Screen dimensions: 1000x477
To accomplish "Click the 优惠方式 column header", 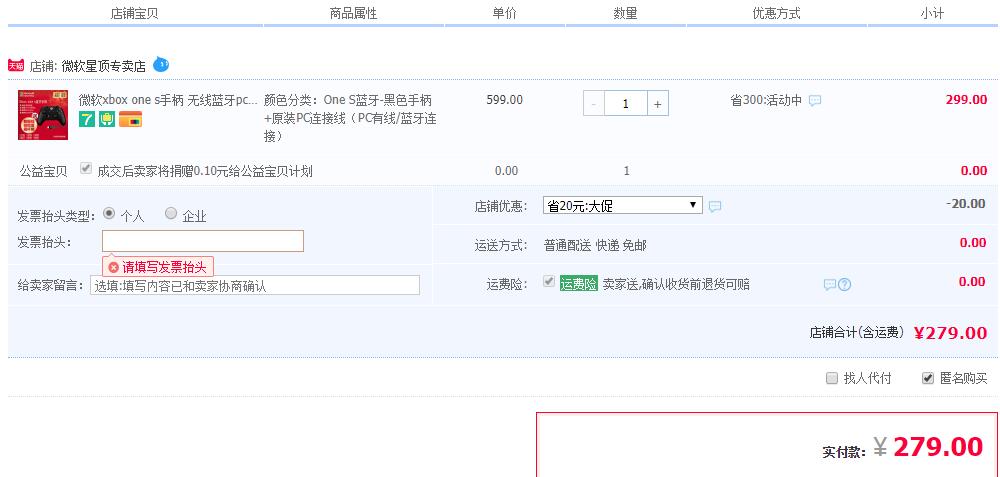I will point(776,13).
